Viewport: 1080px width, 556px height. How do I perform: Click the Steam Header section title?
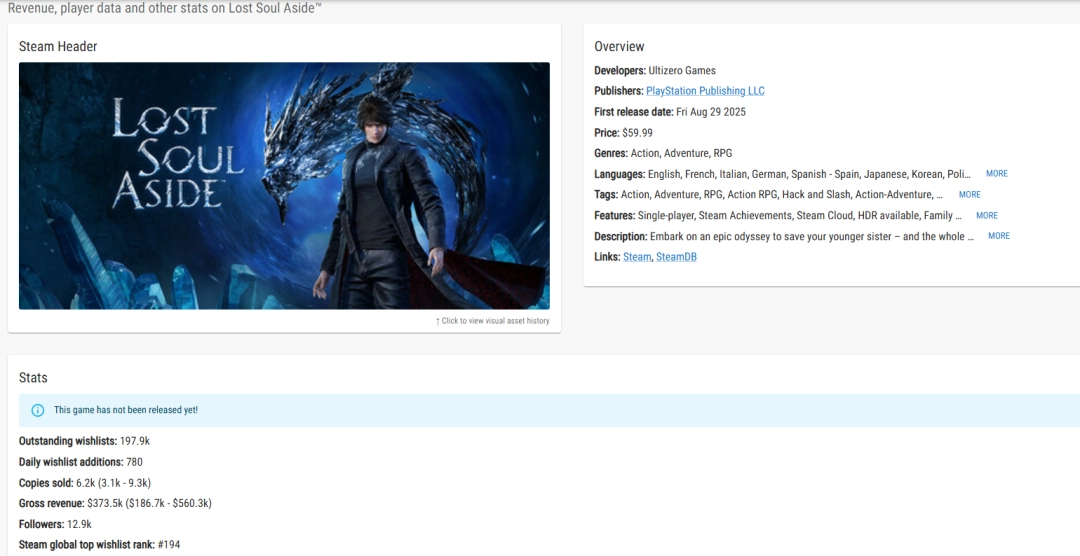[x=58, y=46]
